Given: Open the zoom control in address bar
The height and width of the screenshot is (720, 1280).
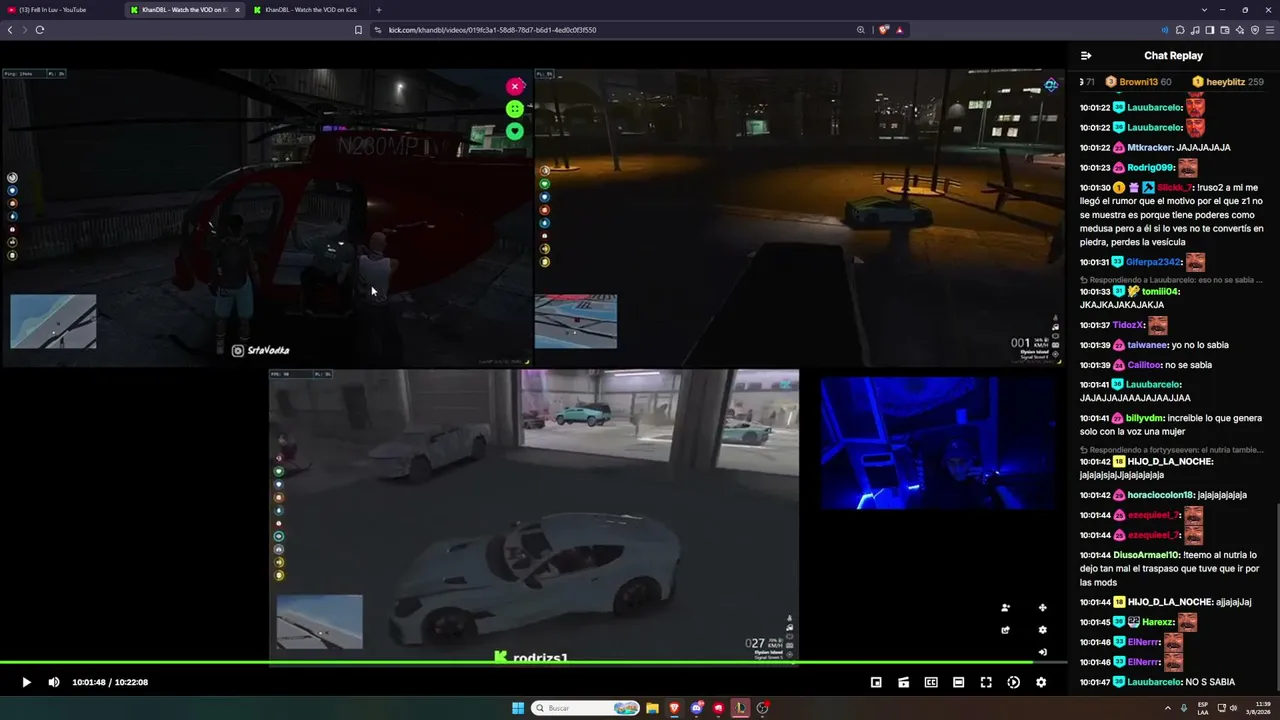Looking at the screenshot, I should click(x=861, y=30).
